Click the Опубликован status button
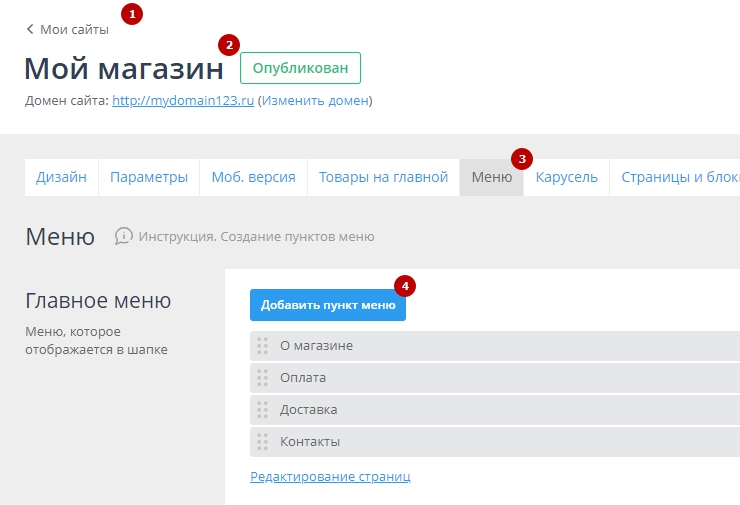This screenshot has width=740, height=505. click(300, 68)
